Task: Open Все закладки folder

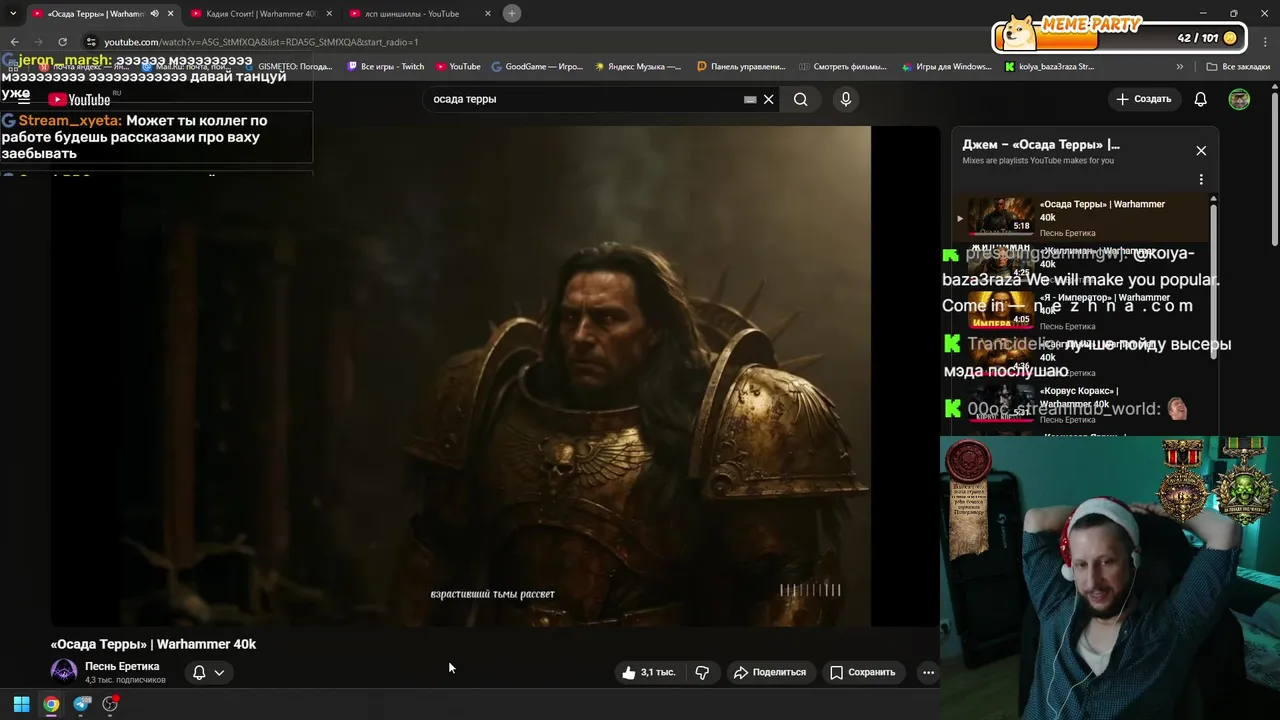Action: pyautogui.click(x=1238, y=67)
